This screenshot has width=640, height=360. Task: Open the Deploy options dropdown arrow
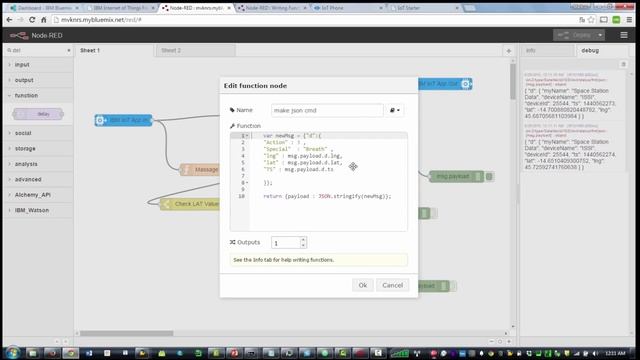point(600,35)
